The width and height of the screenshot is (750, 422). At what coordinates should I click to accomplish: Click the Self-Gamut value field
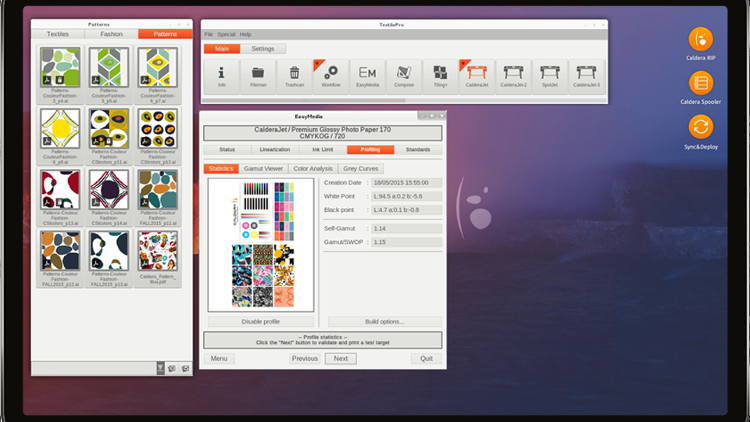pos(407,229)
